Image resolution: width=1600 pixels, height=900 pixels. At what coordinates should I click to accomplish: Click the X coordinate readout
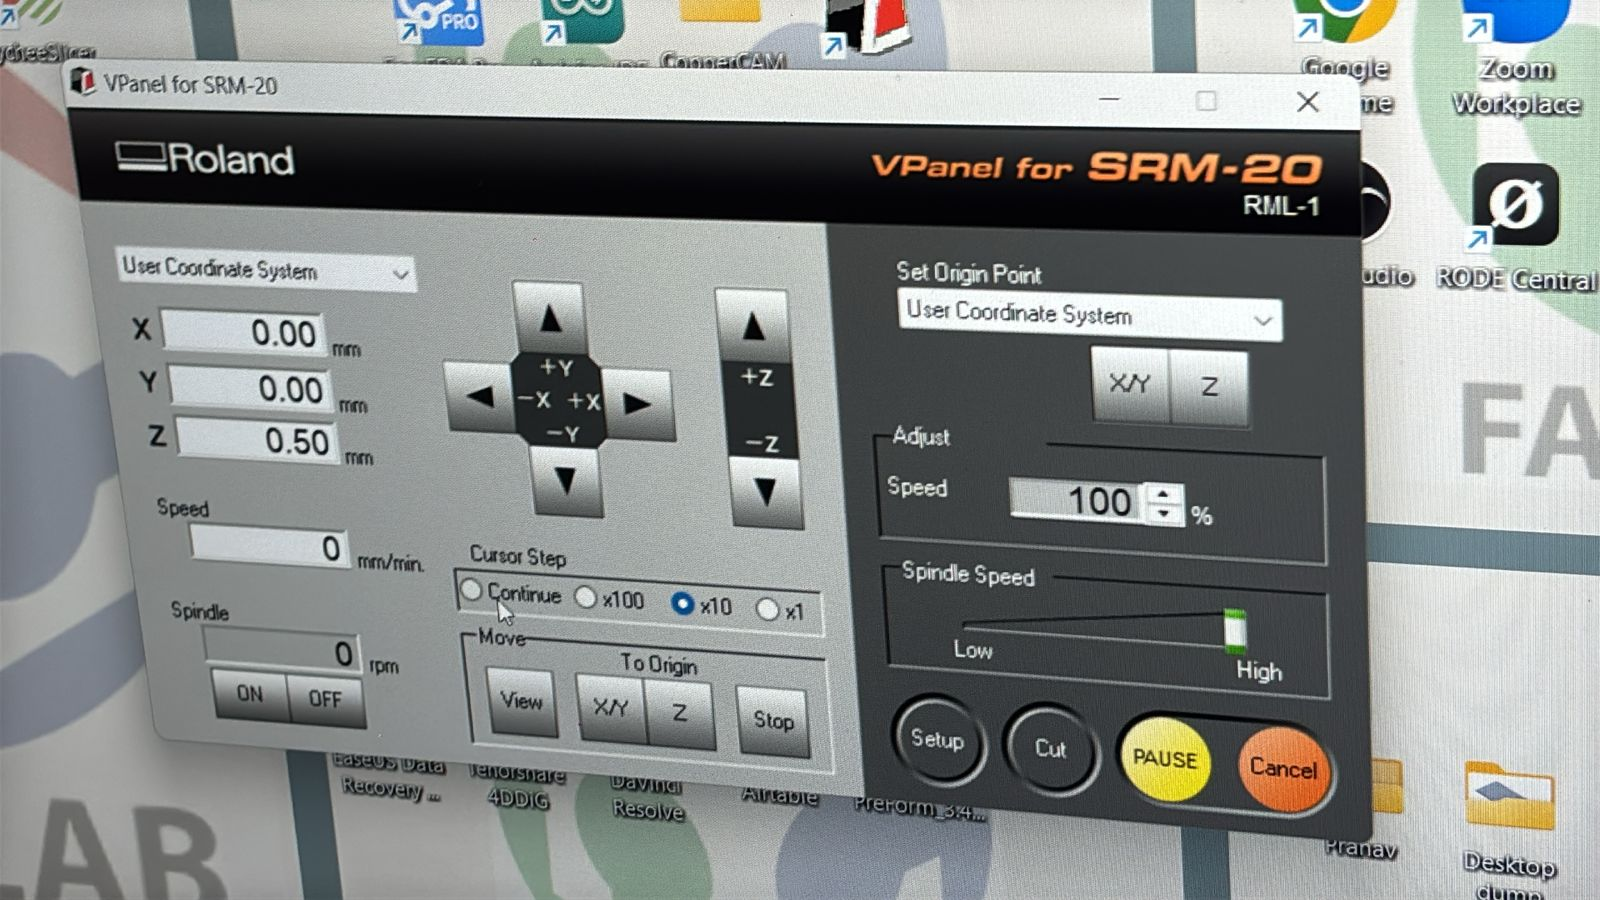246,332
